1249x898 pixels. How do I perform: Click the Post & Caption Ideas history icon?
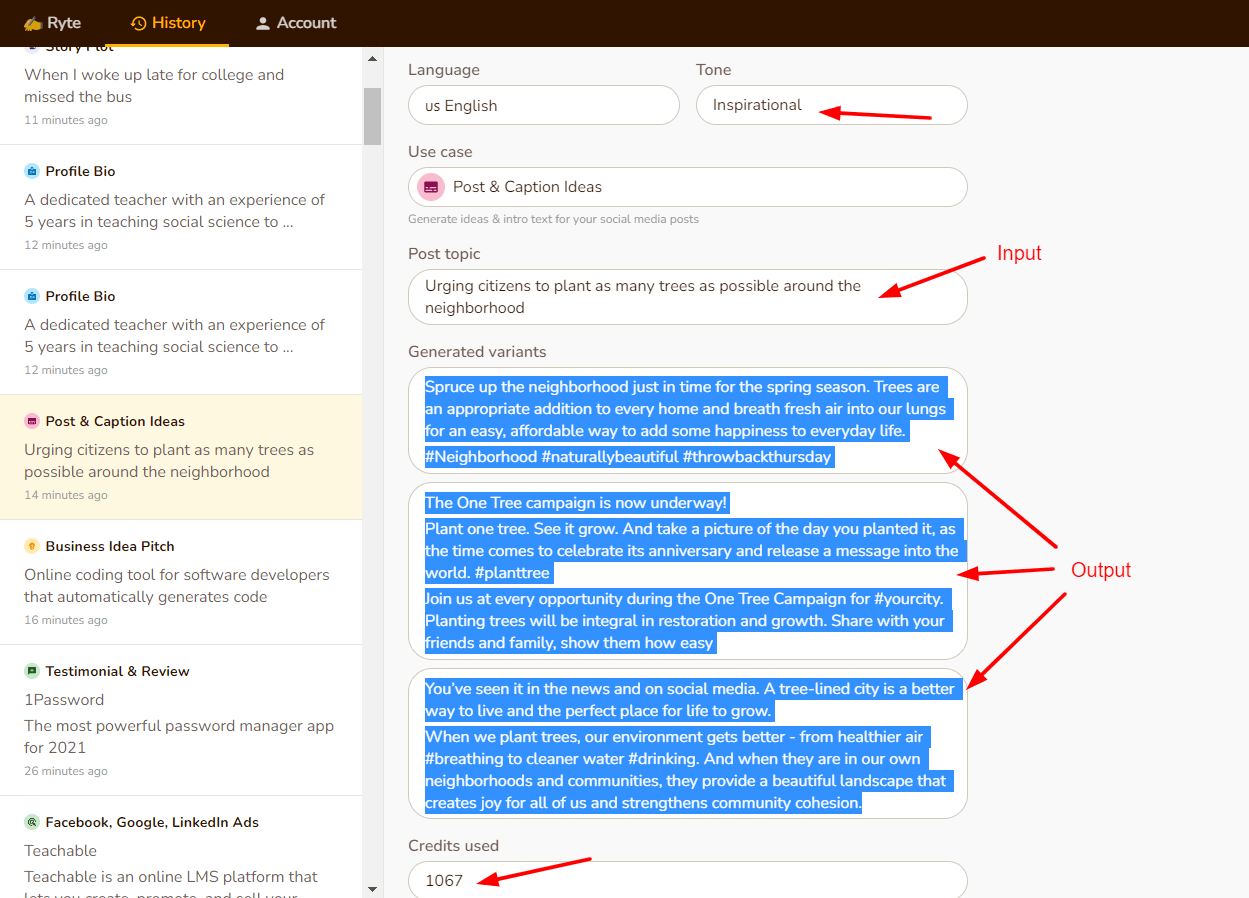[x=32, y=421]
